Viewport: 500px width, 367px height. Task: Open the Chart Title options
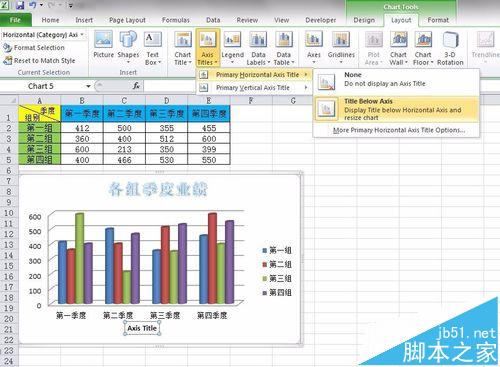(183, 47)
